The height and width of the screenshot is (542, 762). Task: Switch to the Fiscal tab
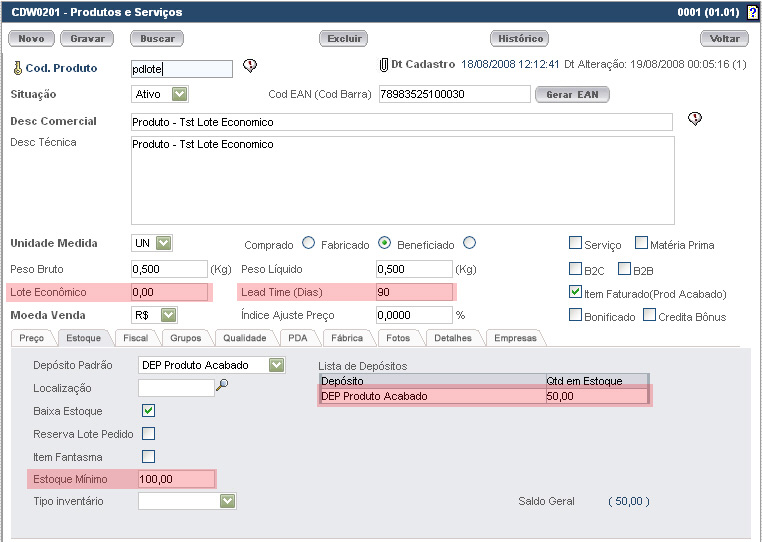click(135, 338)
